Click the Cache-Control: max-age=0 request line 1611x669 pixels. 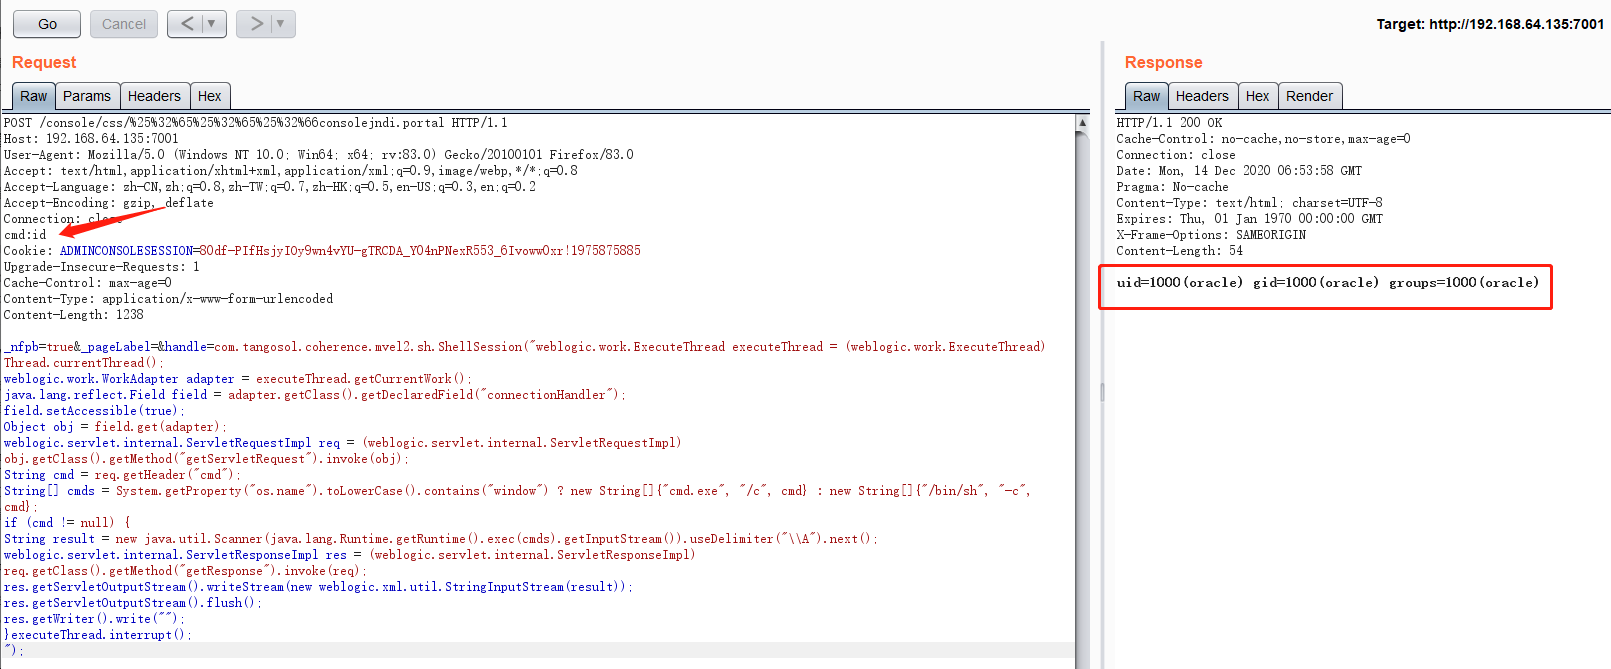[x=87, y=283]
